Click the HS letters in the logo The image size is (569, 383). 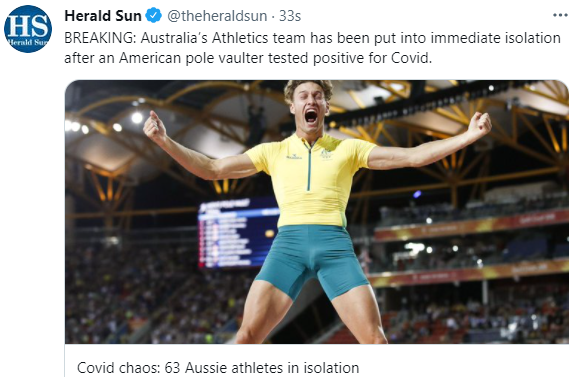click(x=28, y=26)
